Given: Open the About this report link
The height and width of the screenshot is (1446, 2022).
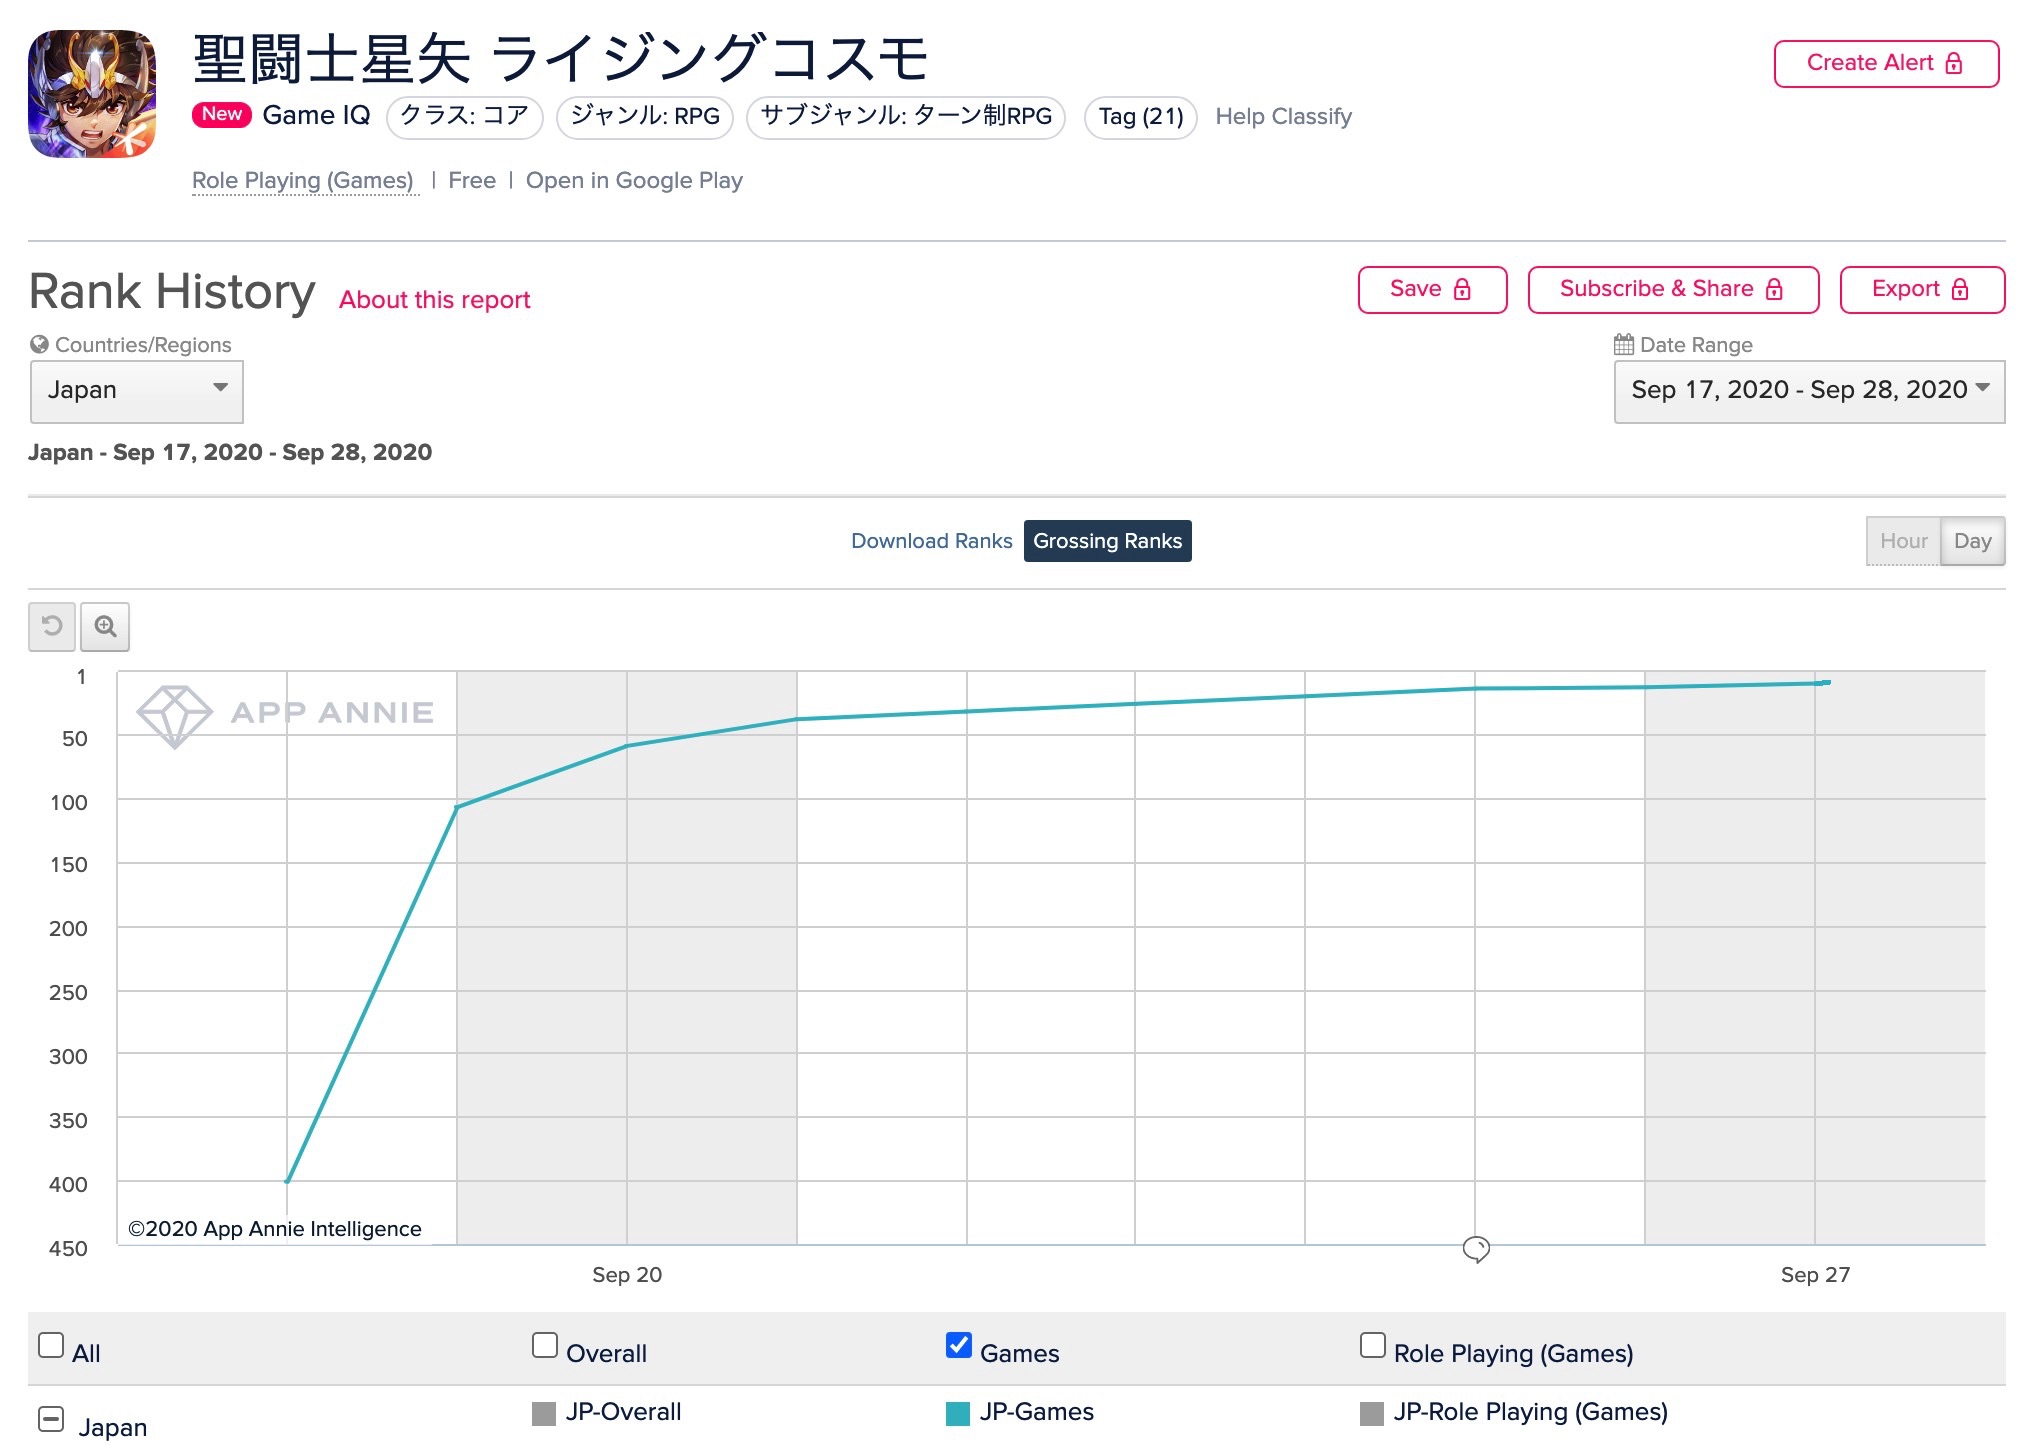Looking at the screenshot, I should [x=434, y=300].
